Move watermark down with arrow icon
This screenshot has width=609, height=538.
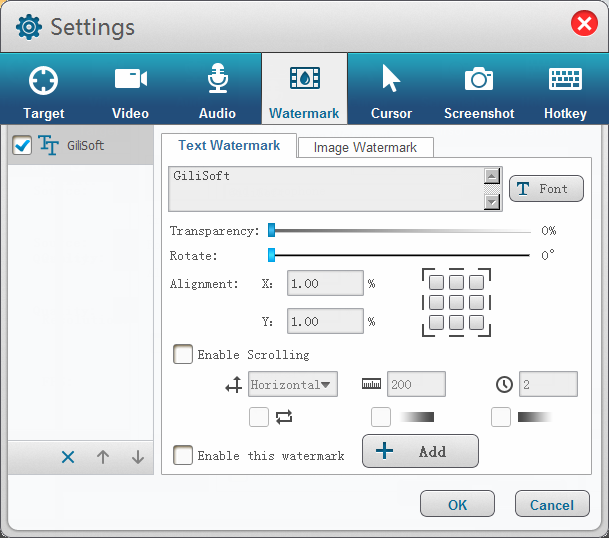tap(138, 457)
